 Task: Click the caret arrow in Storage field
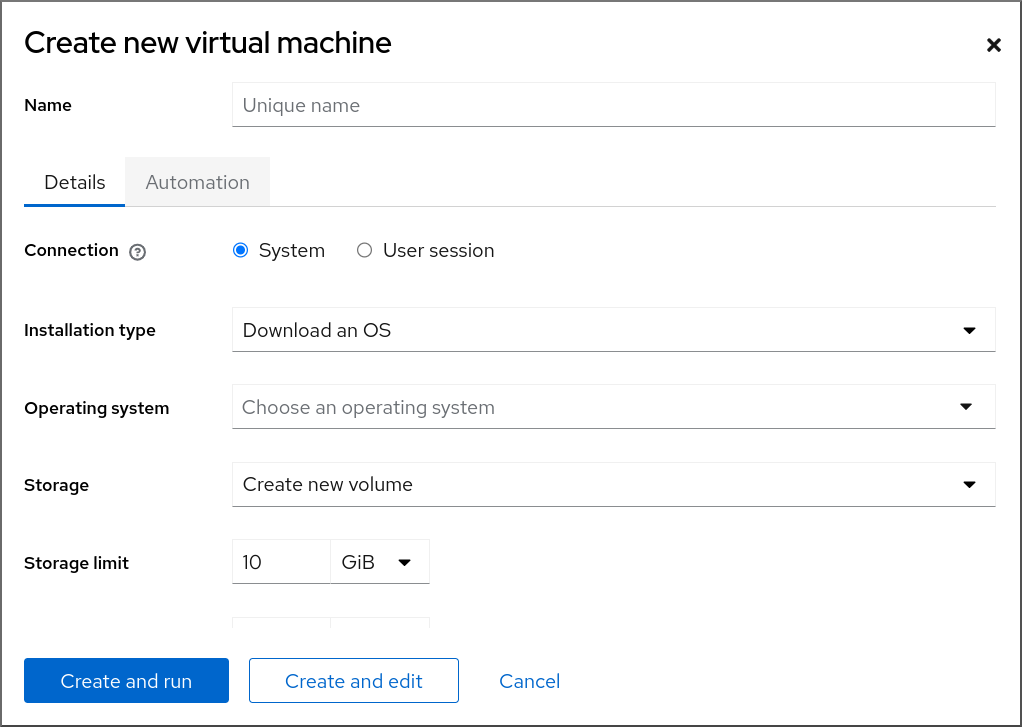[968, 485]
